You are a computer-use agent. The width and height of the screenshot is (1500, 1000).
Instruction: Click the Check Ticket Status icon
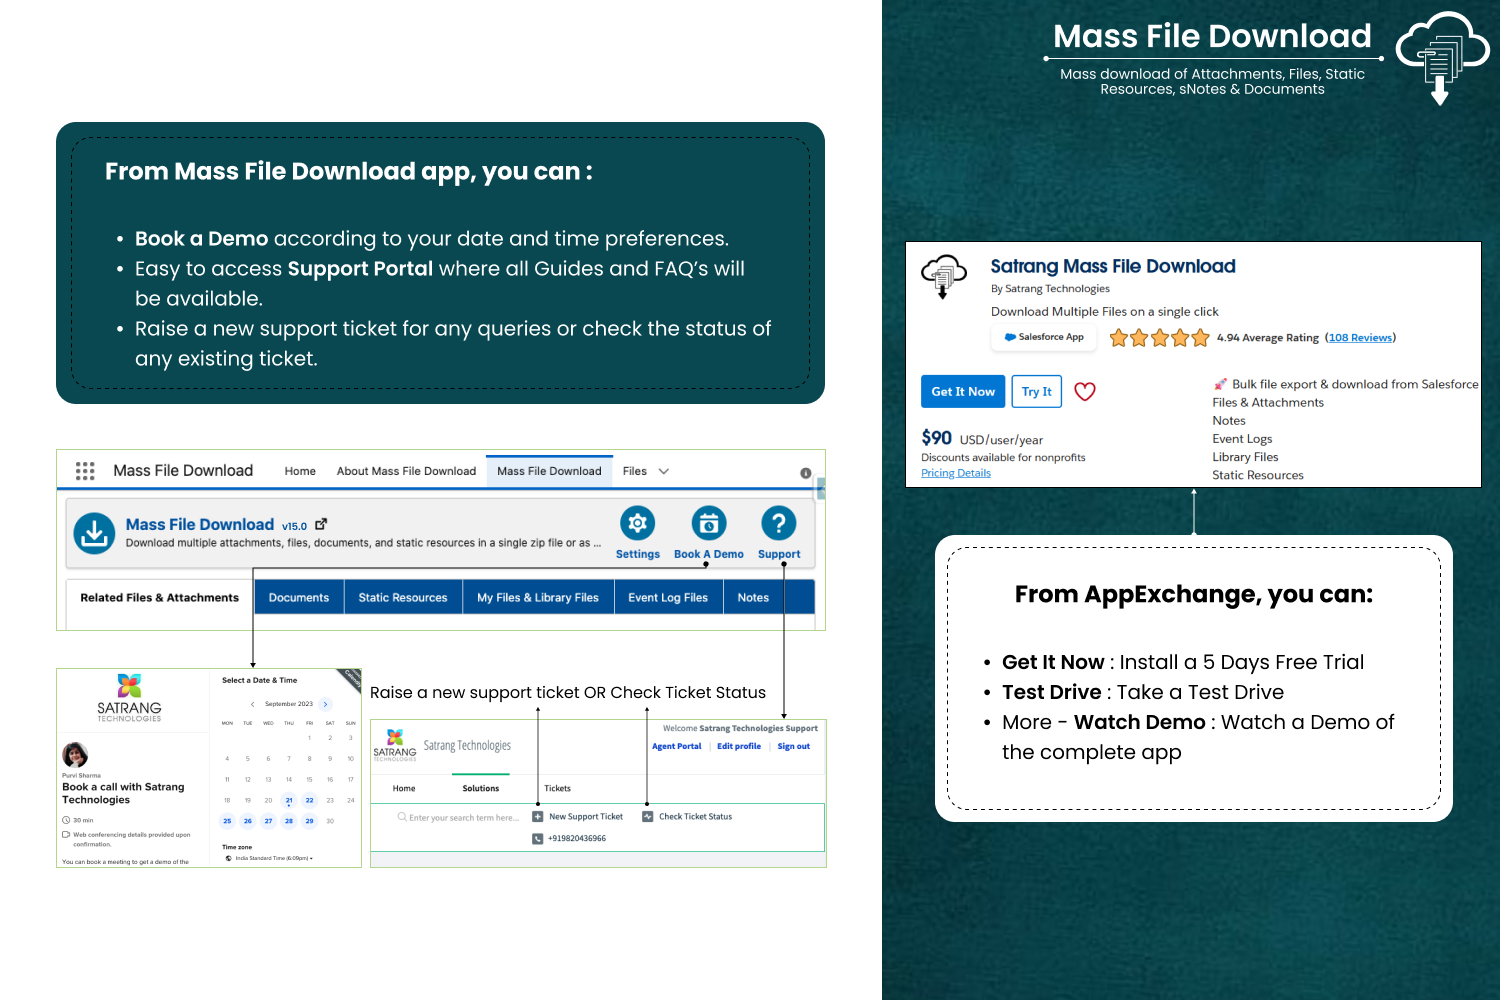648,817
